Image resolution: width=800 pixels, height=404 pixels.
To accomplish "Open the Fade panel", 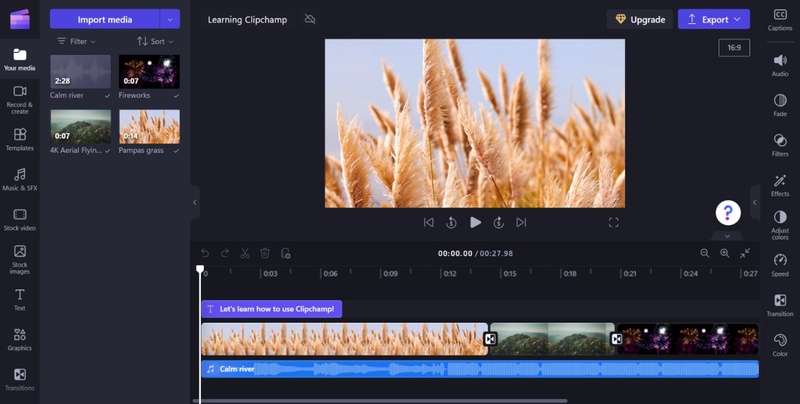I will pos(780,105).
